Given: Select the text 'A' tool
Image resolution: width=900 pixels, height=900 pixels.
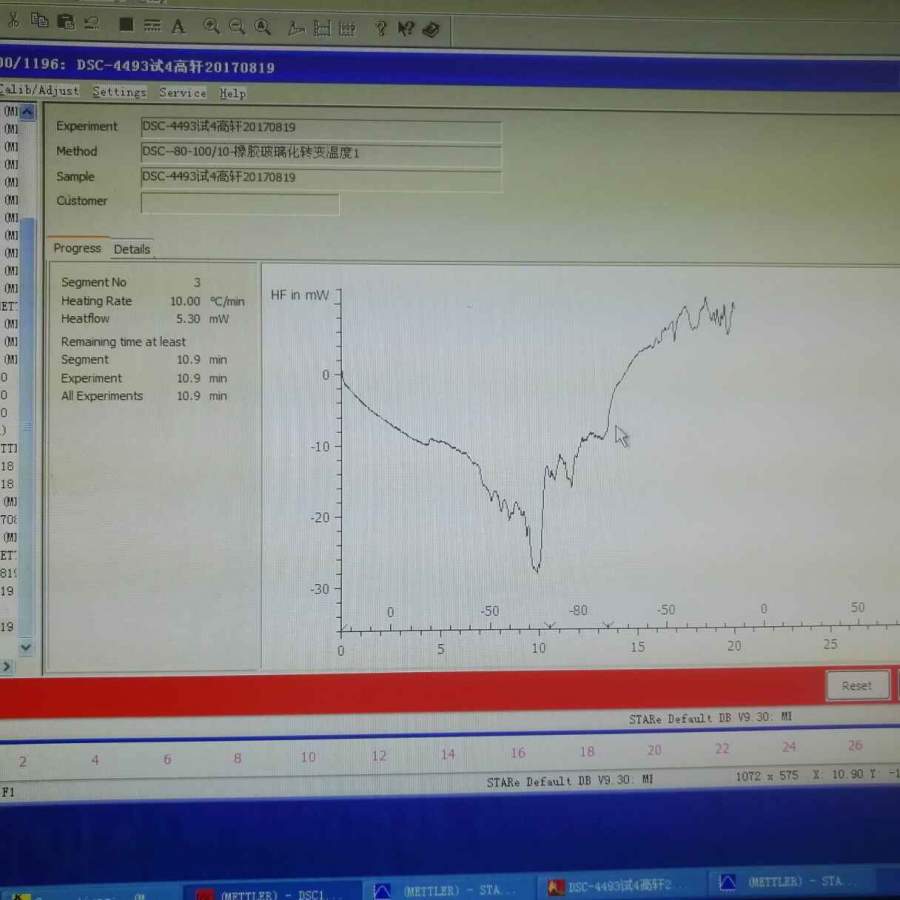Looking at the screenshot, I should pos(178,26).
